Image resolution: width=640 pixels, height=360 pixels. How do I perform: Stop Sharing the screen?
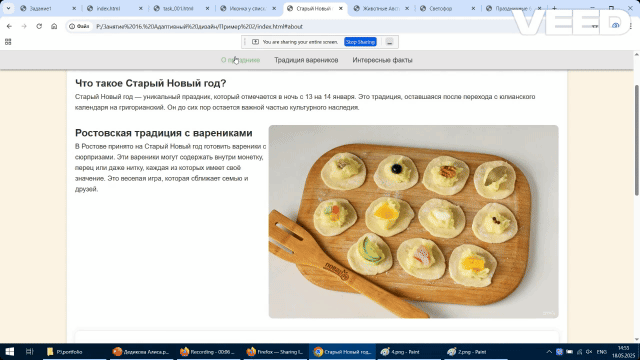(360, 42)
